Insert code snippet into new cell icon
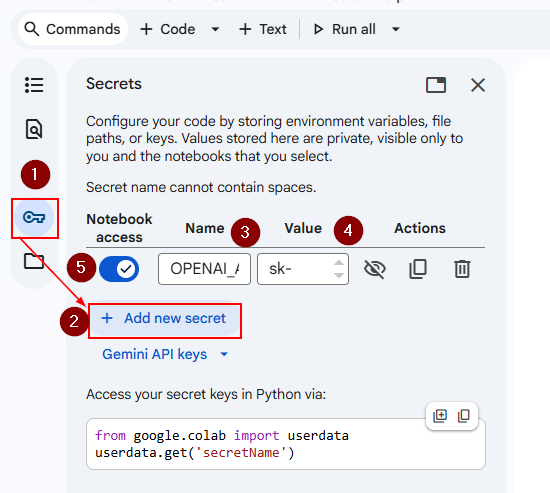Screen dimensions: 550x493 coord(440,416)
